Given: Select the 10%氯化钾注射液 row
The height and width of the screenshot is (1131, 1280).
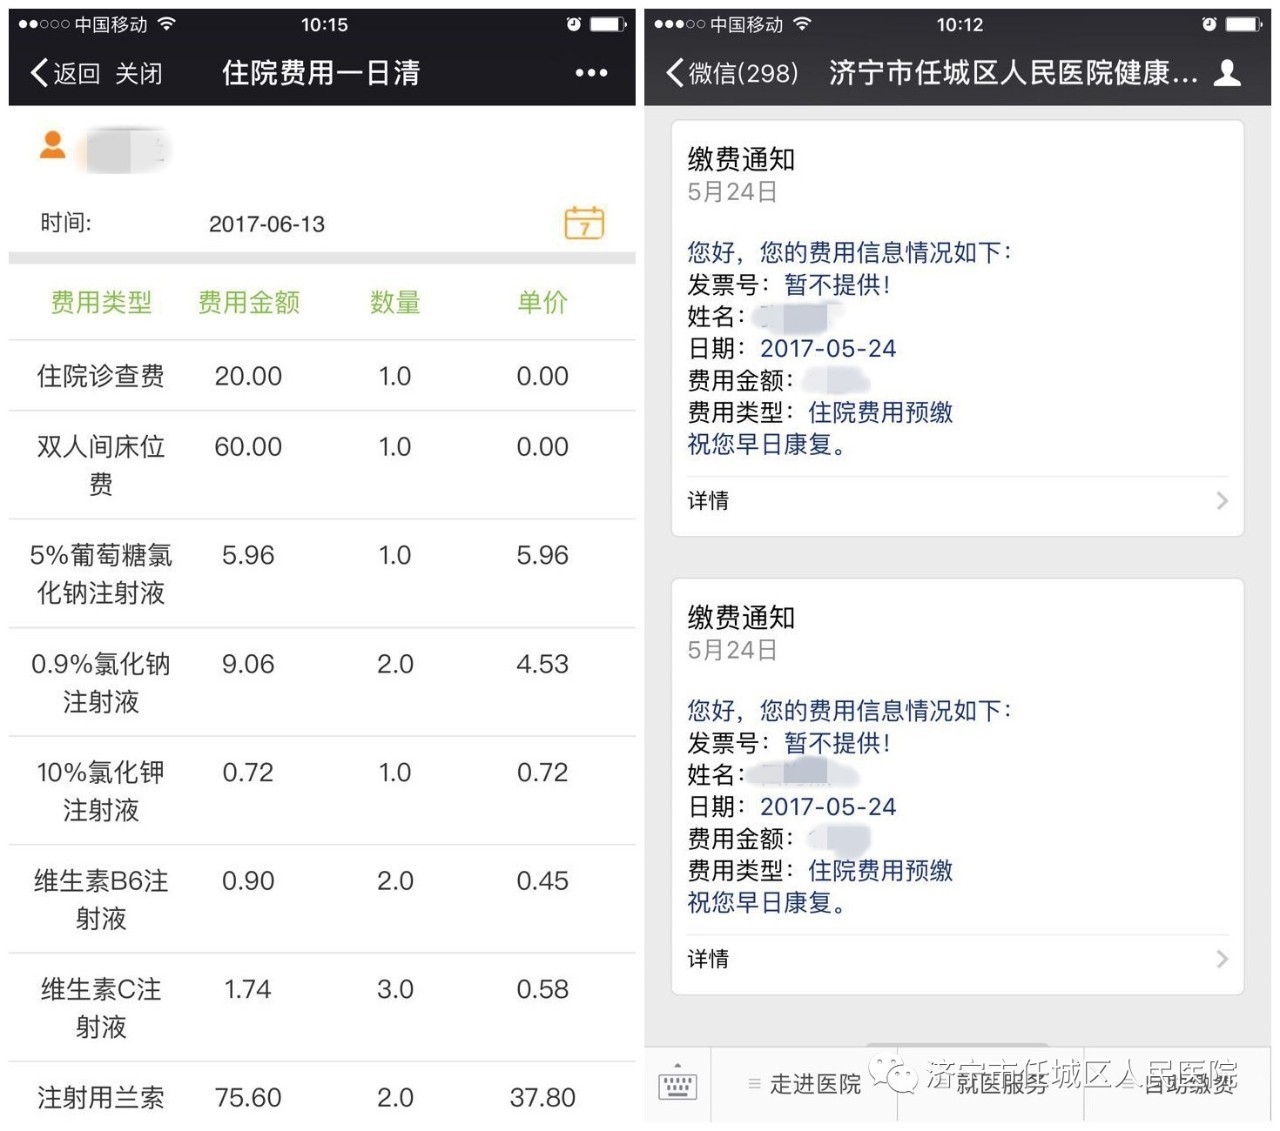Looking at the screenshot, I should click(x=322, y=791).
